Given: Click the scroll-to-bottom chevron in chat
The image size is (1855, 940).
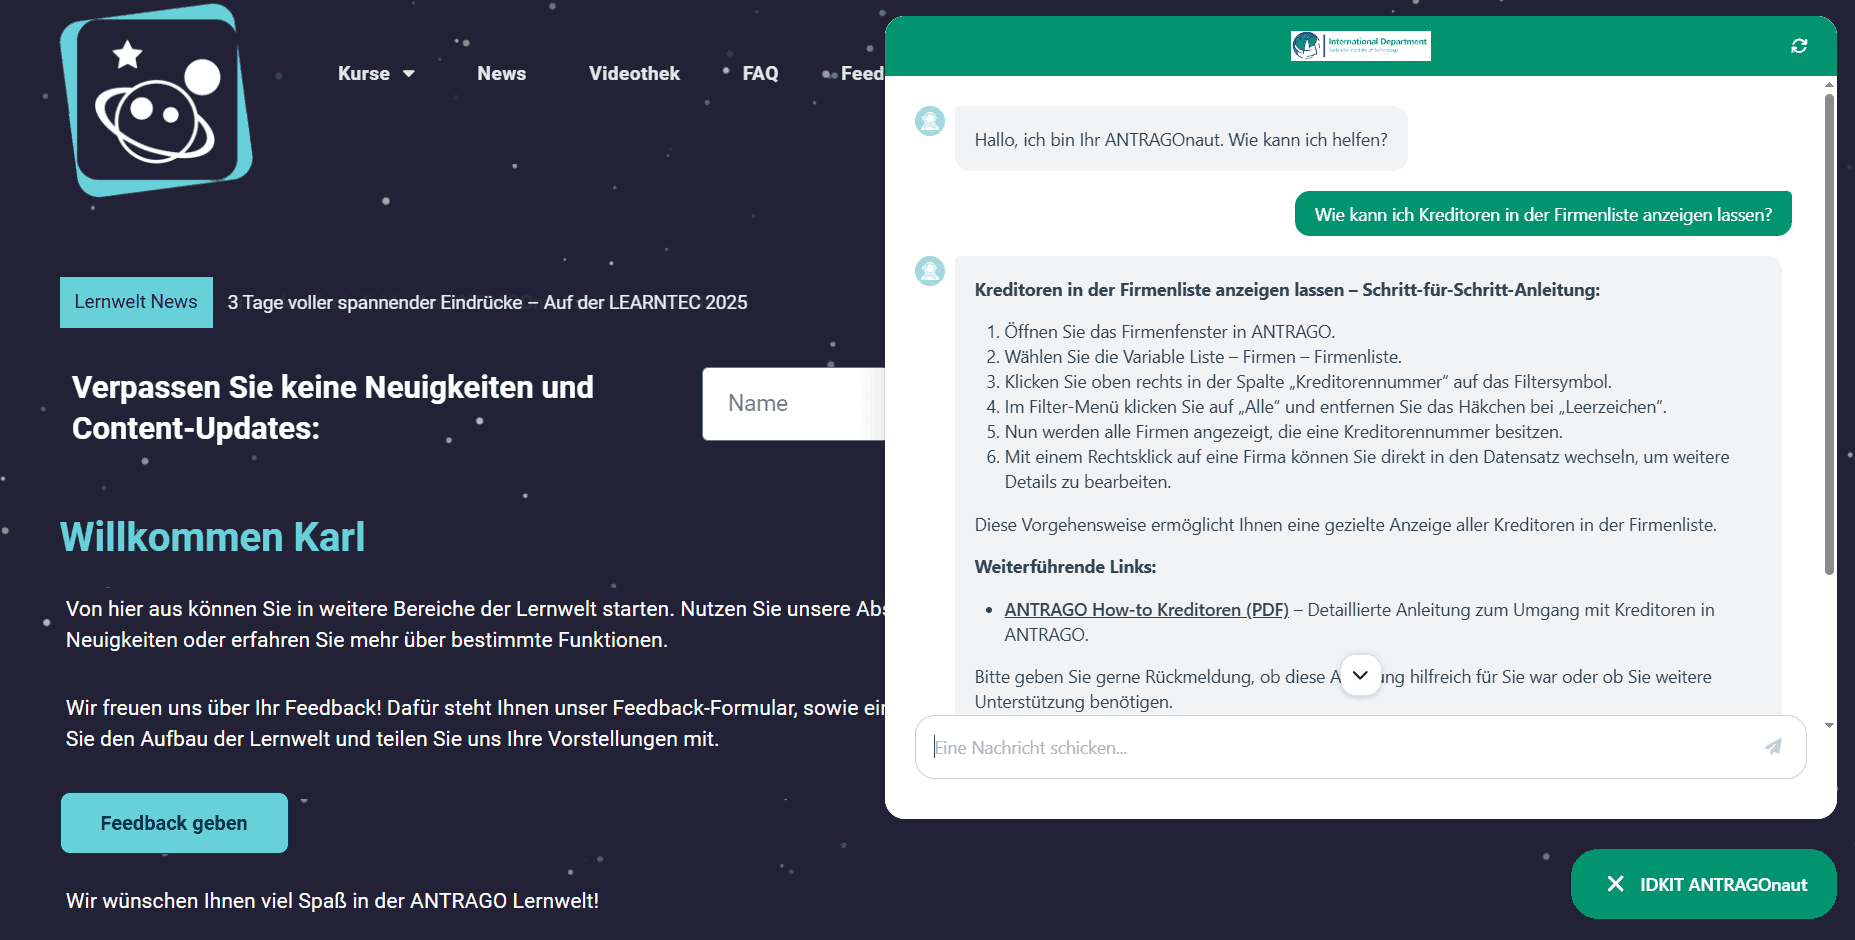Looking at the screenshot, I should click(1360, 675).
